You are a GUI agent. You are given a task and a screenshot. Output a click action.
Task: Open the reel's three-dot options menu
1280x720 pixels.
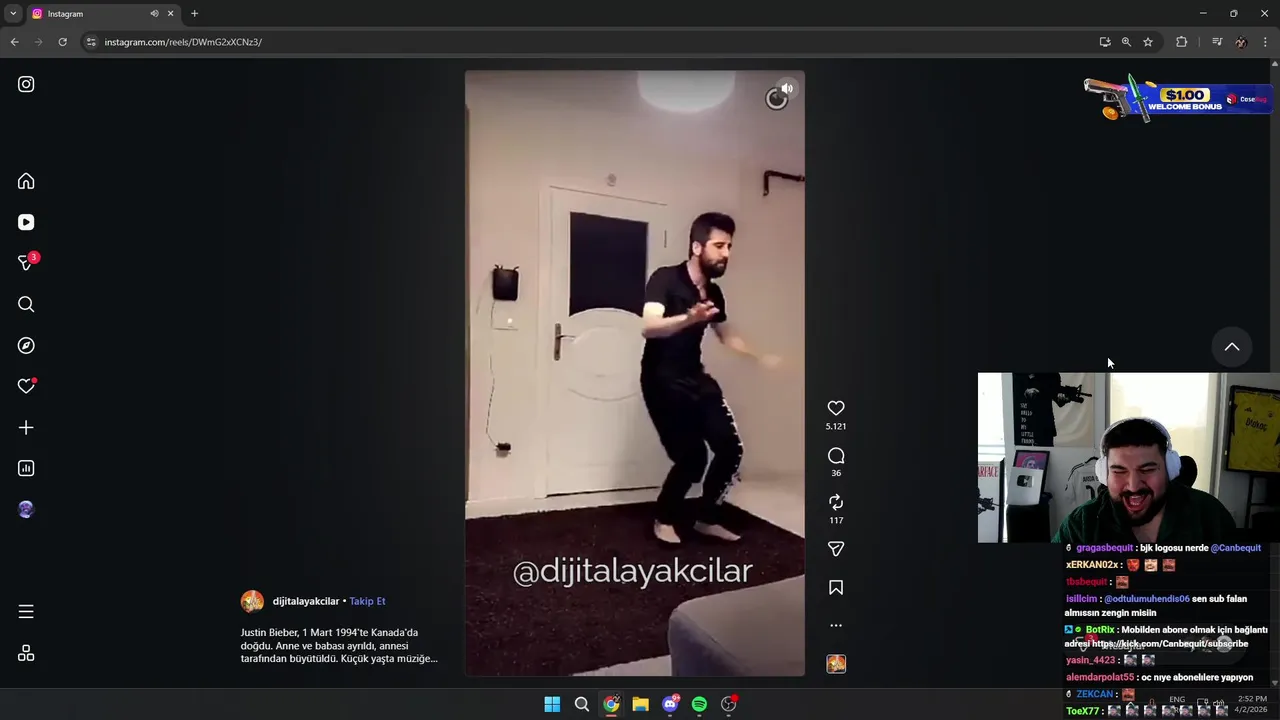836,625
